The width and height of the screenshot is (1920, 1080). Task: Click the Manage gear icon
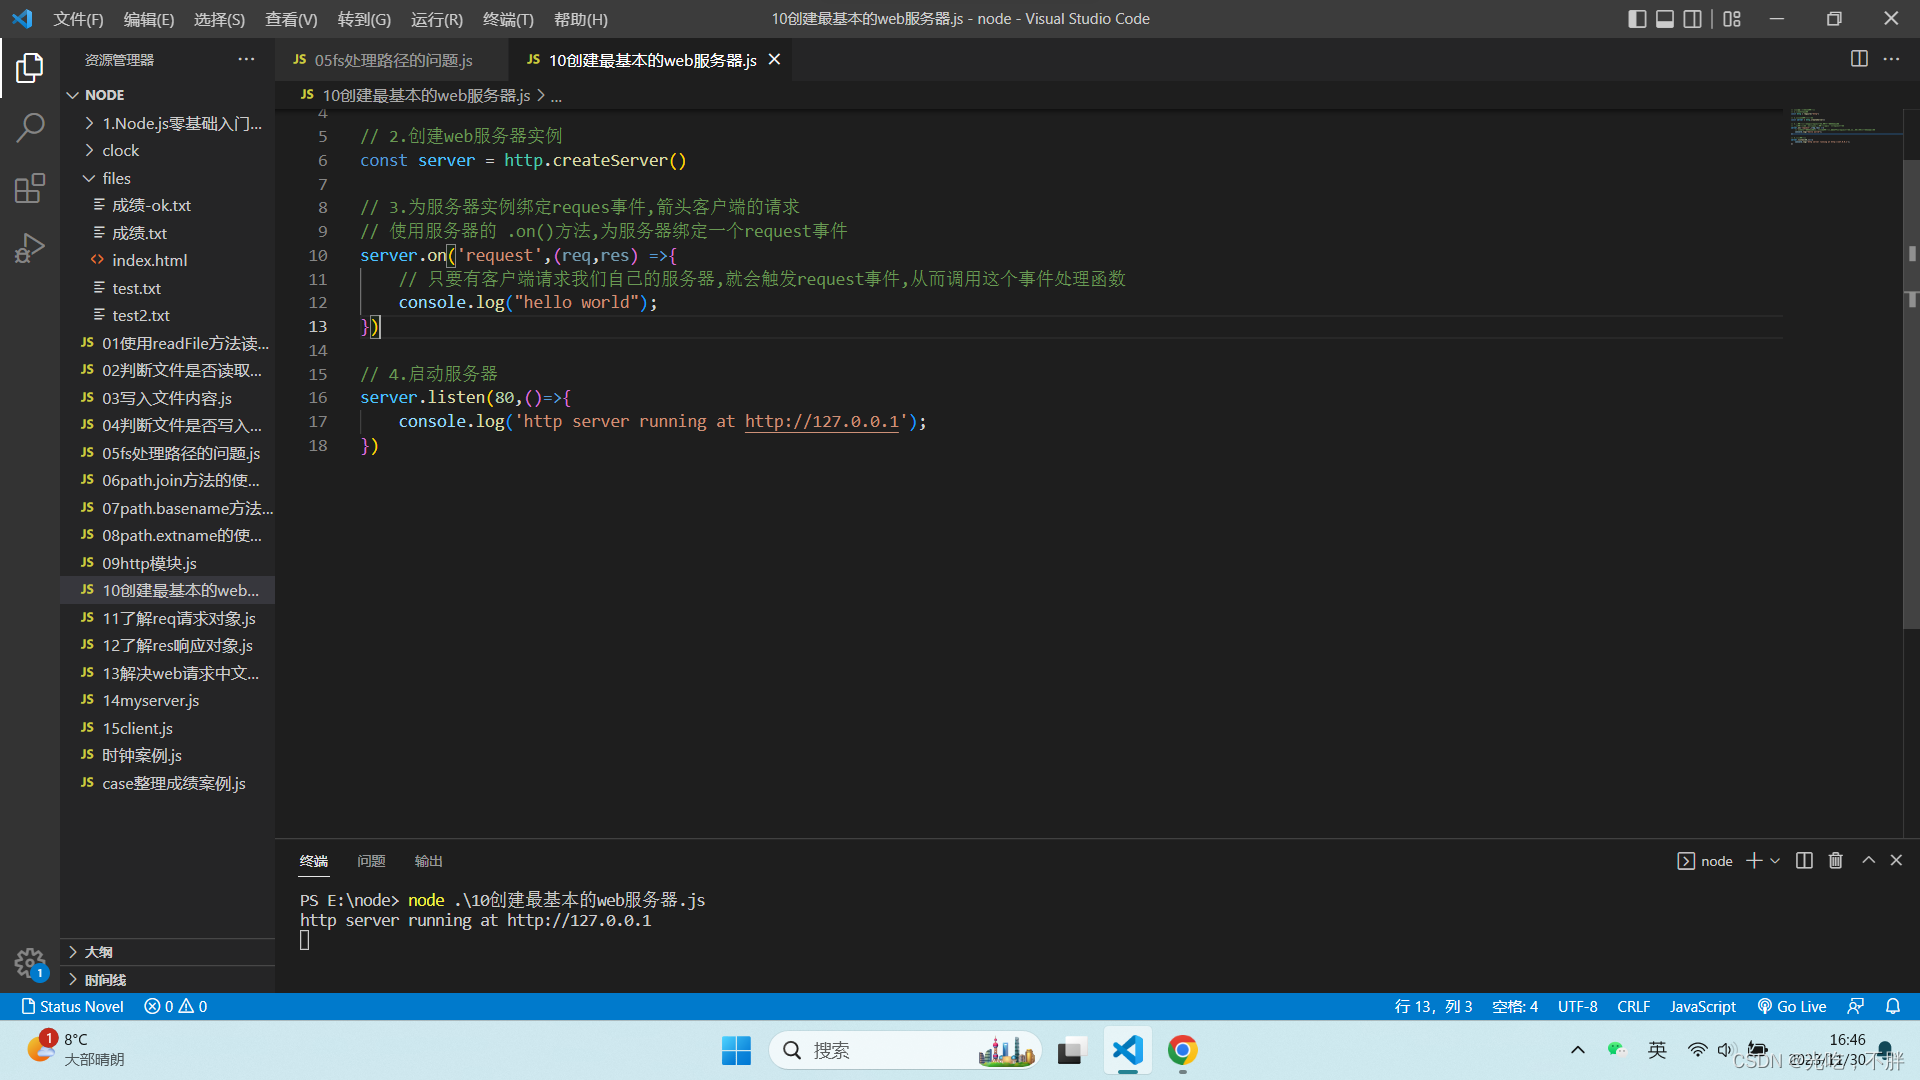click(30, 963)
